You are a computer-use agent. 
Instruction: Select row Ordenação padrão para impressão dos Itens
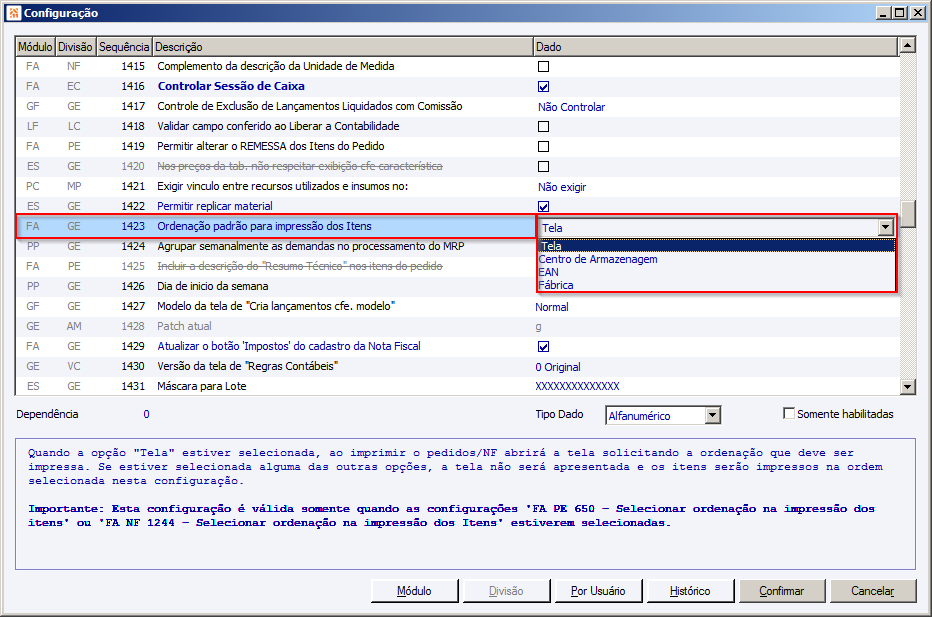pos(276,226)
